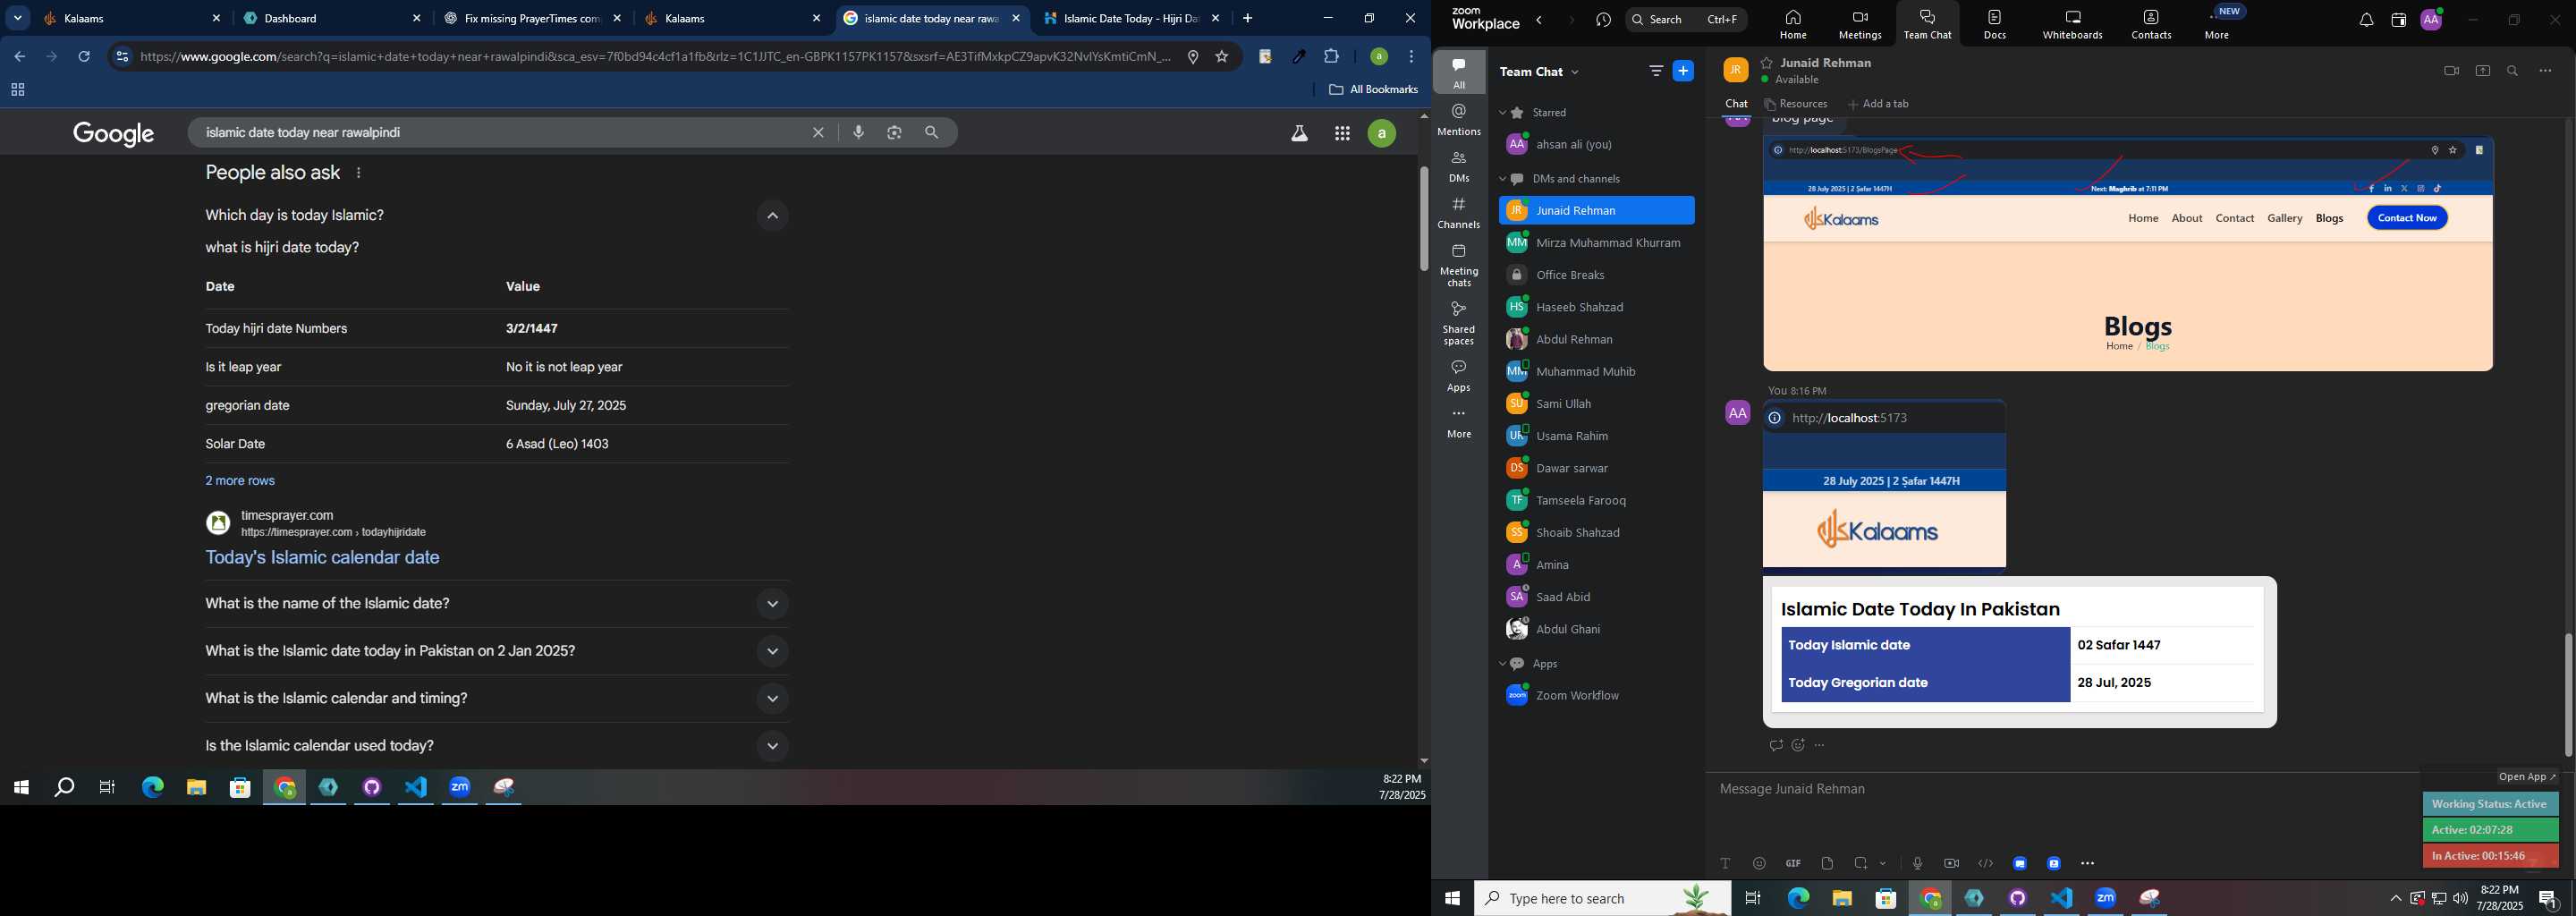Open emoji picker in composer
The width and height of the screenshot is (2576, 916).
coord(1759,863)
